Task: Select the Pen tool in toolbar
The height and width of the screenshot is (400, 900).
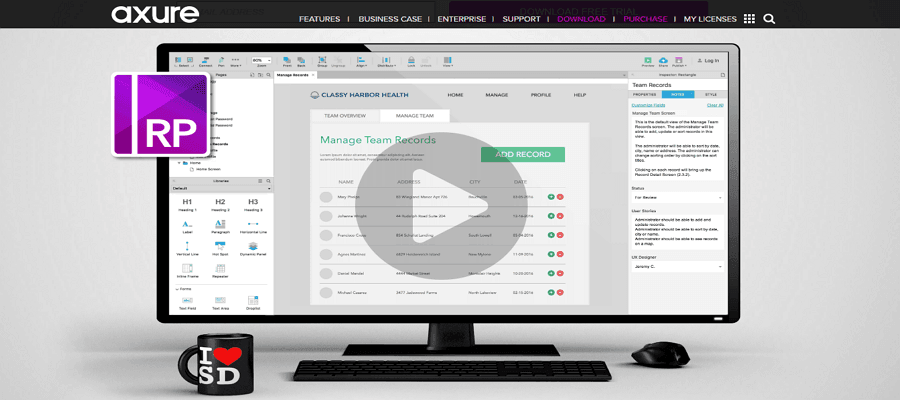Action: [221, 61]
